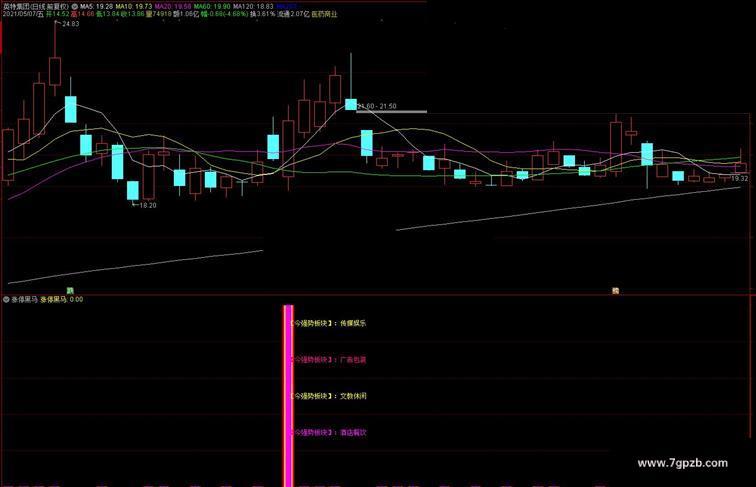The height and width of the screenshot is (487, 756).
Task: Select the MA60: 19.90 label
Action: (212, 7)
